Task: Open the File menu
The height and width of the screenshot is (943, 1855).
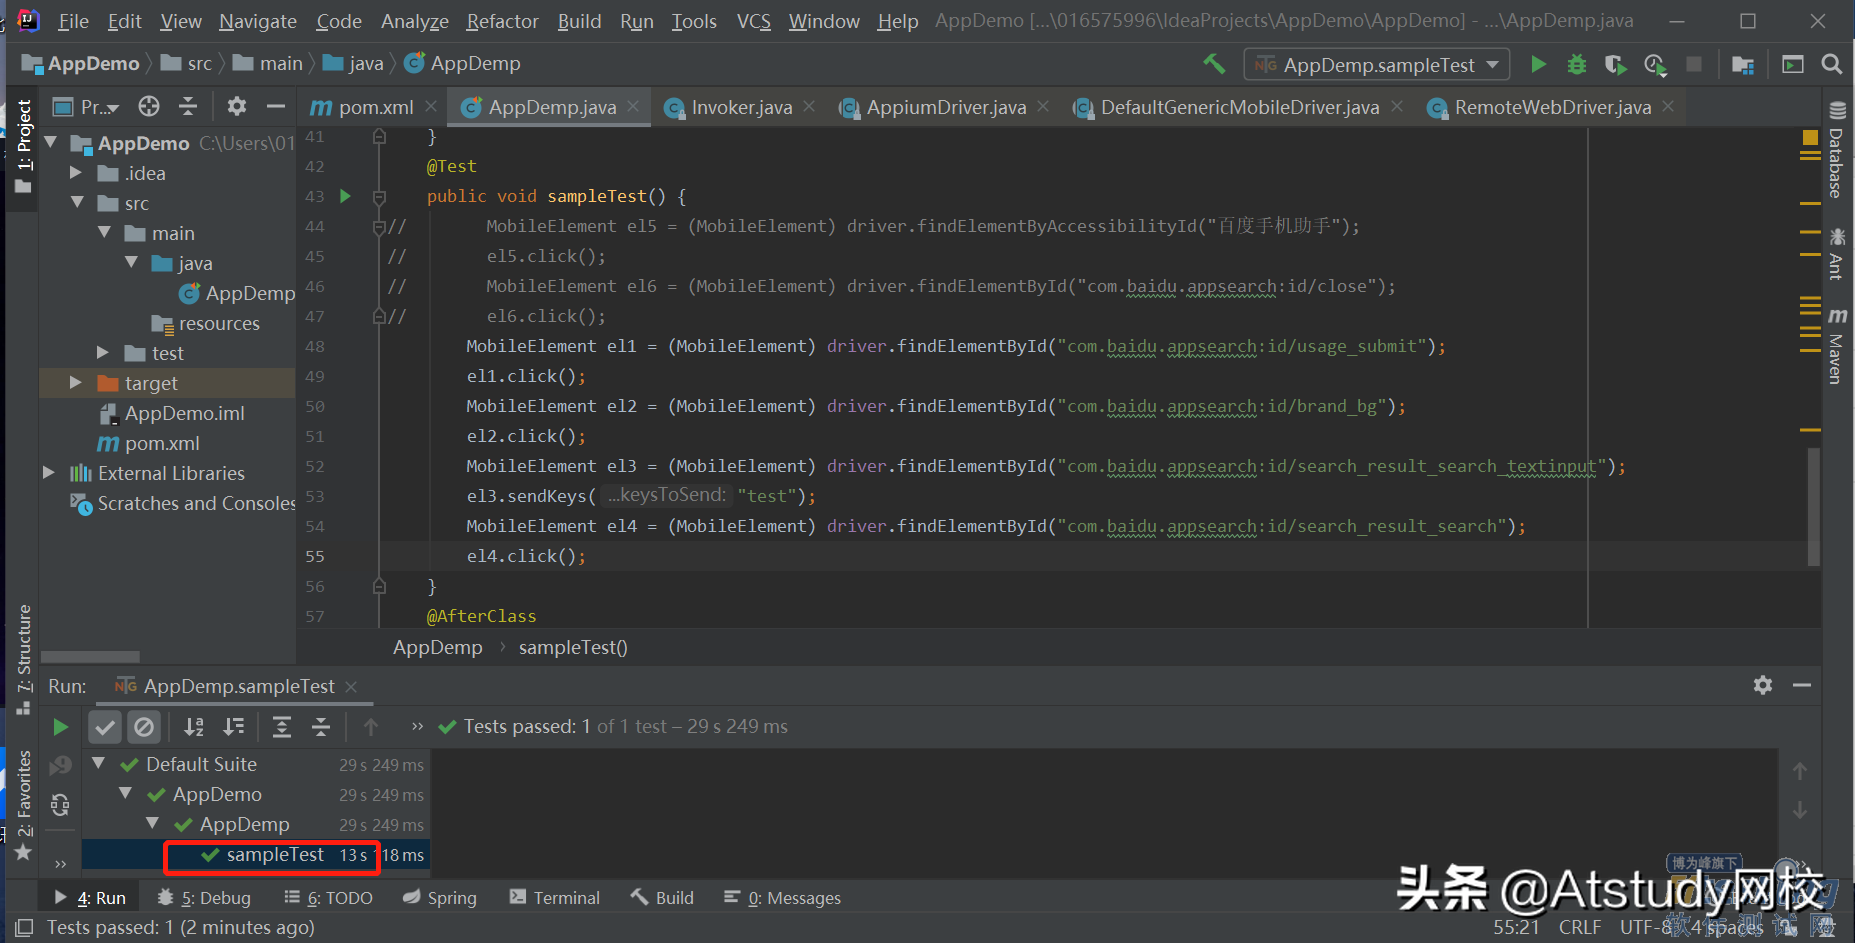Action: pyautogui.click(x=73, y=21)
